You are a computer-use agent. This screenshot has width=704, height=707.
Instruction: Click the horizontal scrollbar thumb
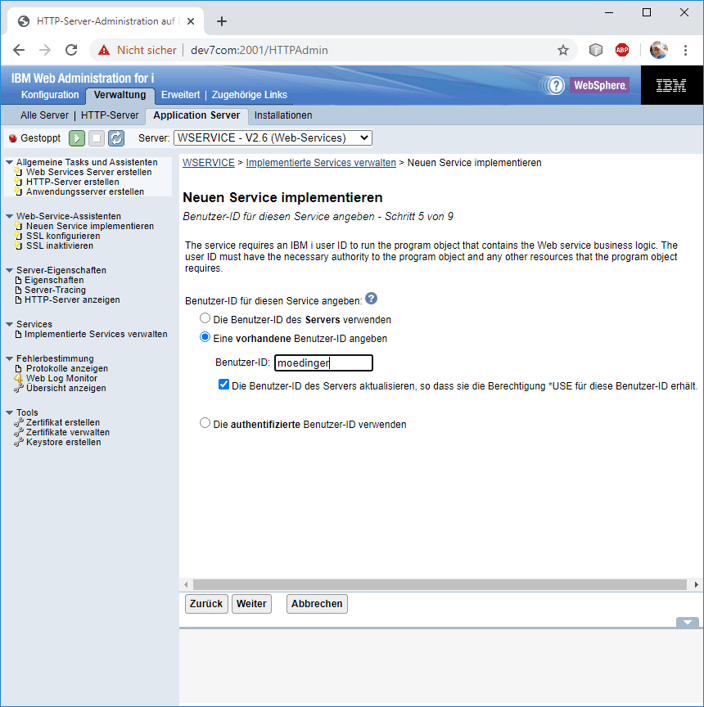pyautogui.click(x=440, y=585)
